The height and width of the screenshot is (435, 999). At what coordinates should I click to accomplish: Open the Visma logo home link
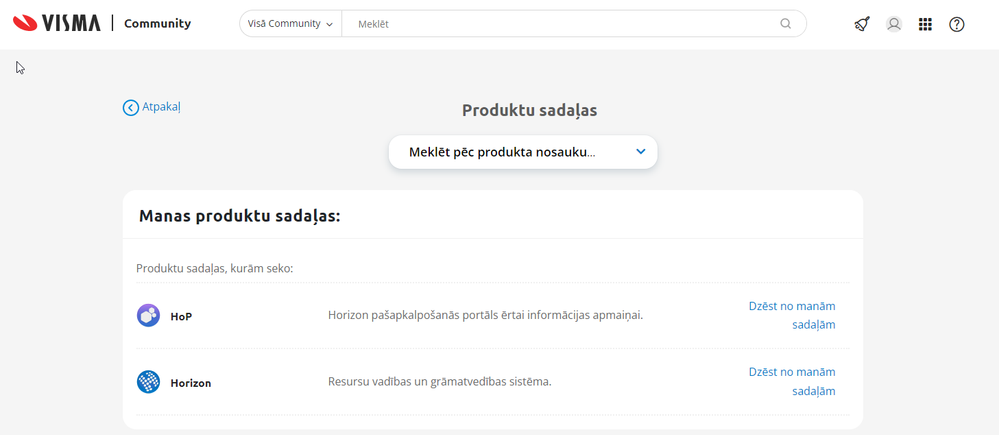point(57,24)
